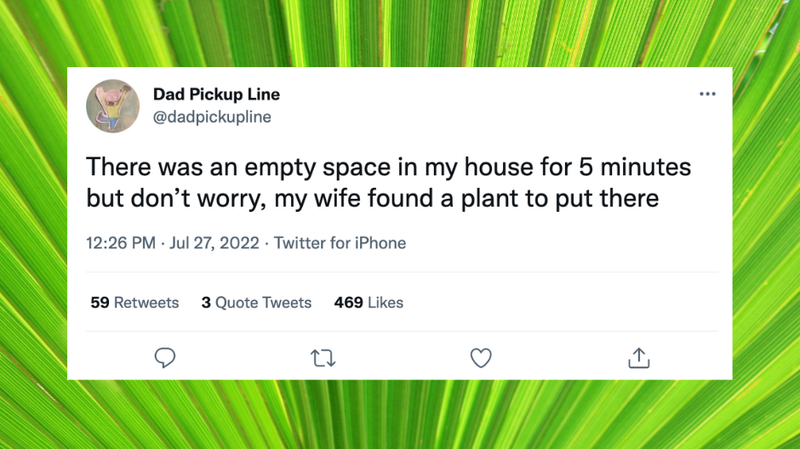View the 469 Likes list
Viewport: 800px width, 449px height.
click(368, 302)
